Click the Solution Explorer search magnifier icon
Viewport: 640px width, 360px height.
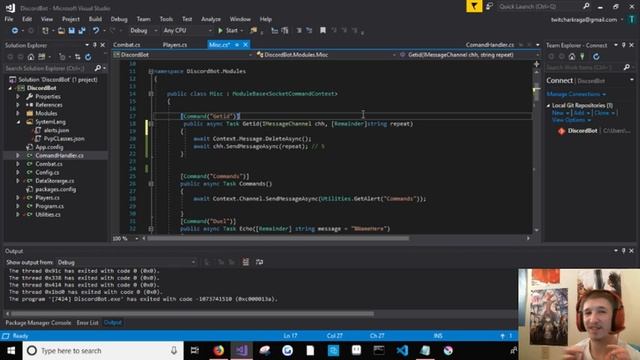coord(98,68)
